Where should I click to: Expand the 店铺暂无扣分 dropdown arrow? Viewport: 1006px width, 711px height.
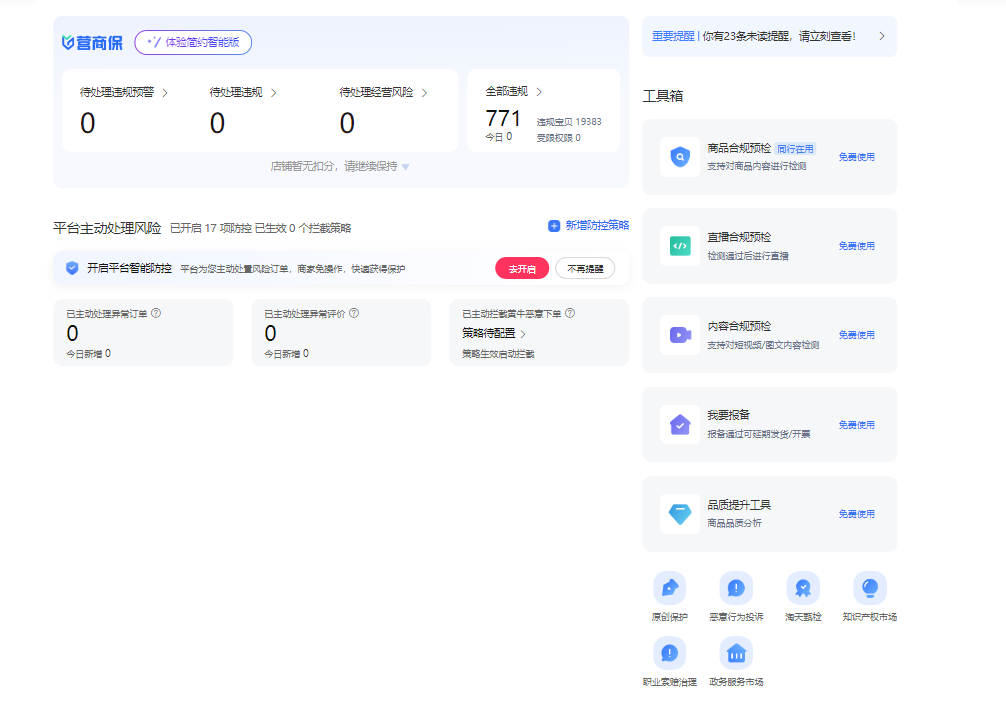pyautogui.click(x=405, y=167)
